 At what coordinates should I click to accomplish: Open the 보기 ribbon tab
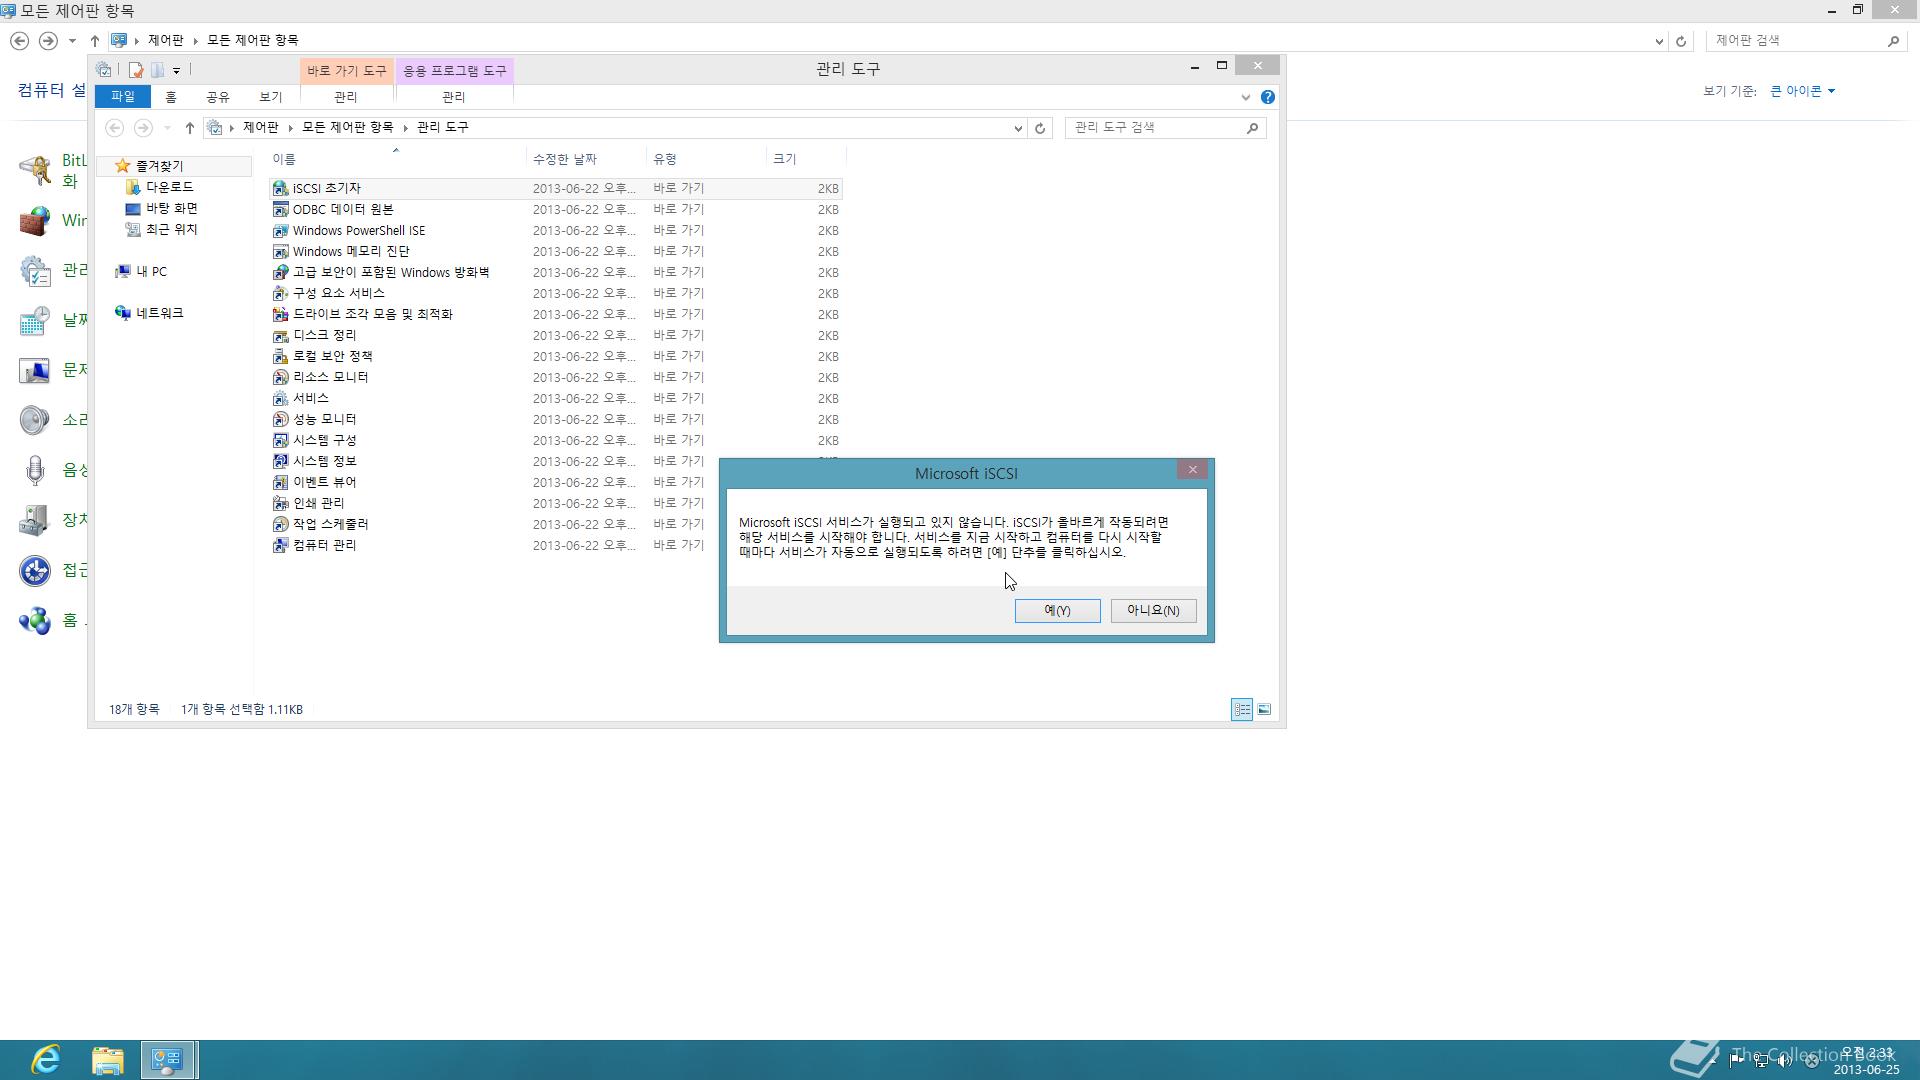point(270,97)
